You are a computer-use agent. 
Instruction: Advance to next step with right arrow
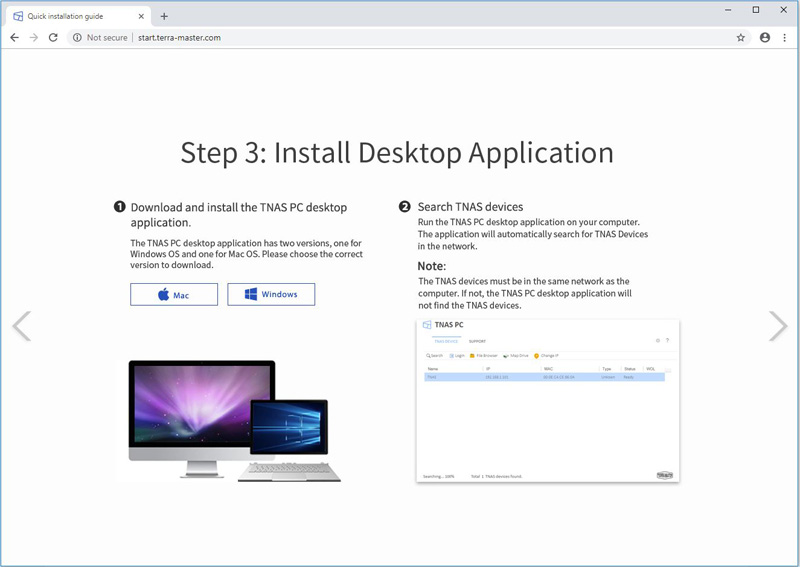pos(777,326)
